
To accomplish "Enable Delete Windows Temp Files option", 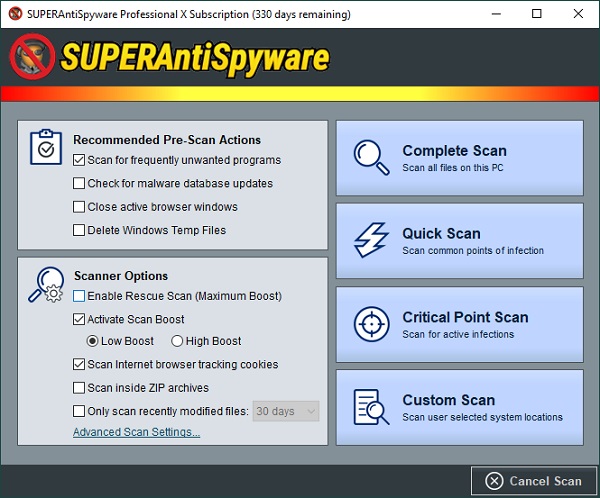I will pyautogui.click(x=79, y=230).
